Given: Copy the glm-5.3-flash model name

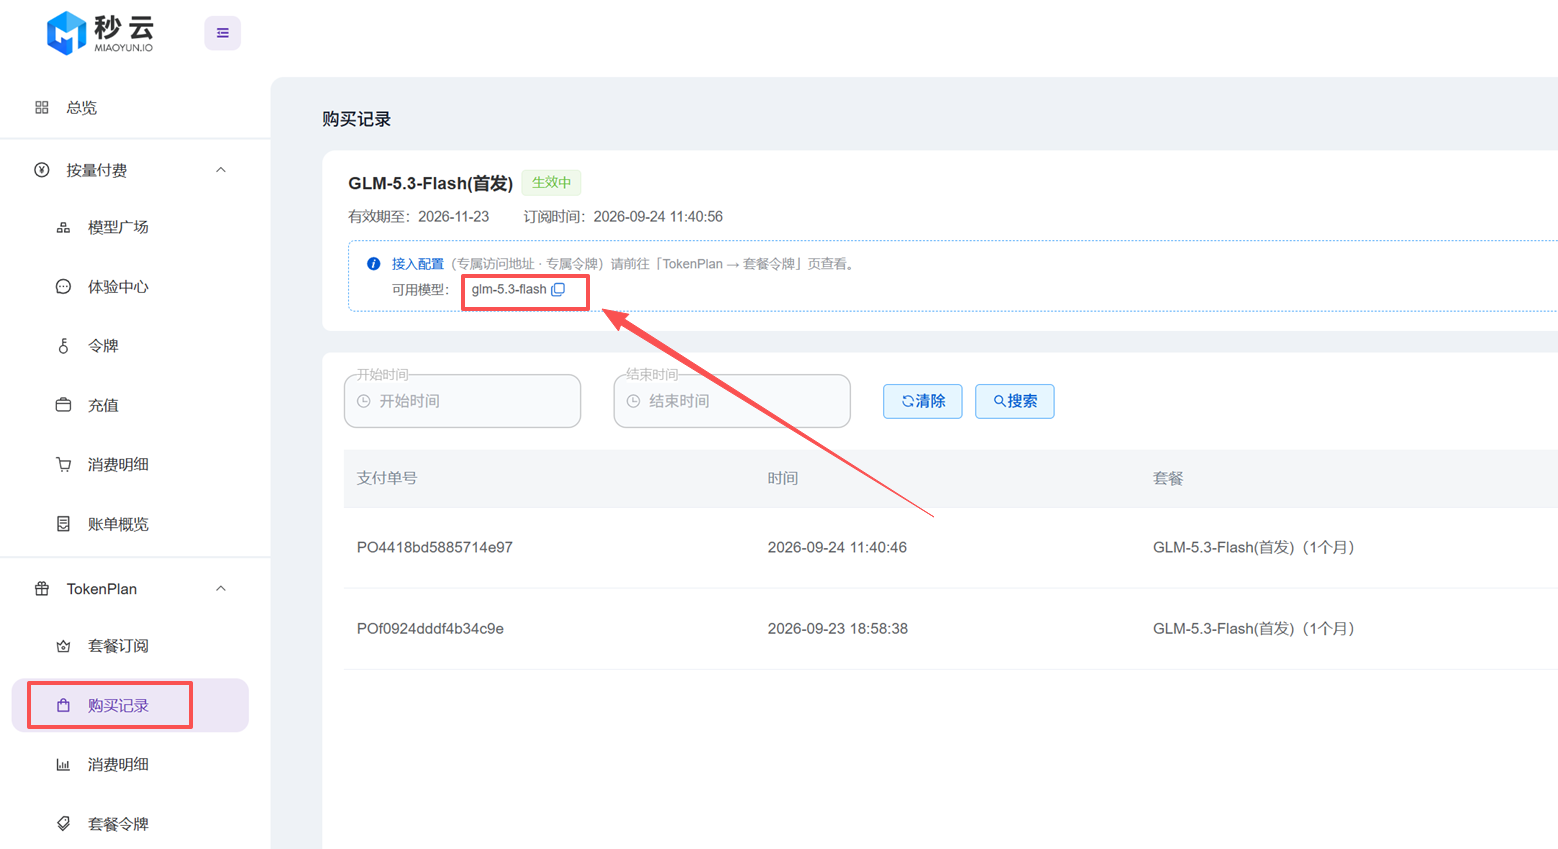Looking at the screenshot, I should [558, 290].
